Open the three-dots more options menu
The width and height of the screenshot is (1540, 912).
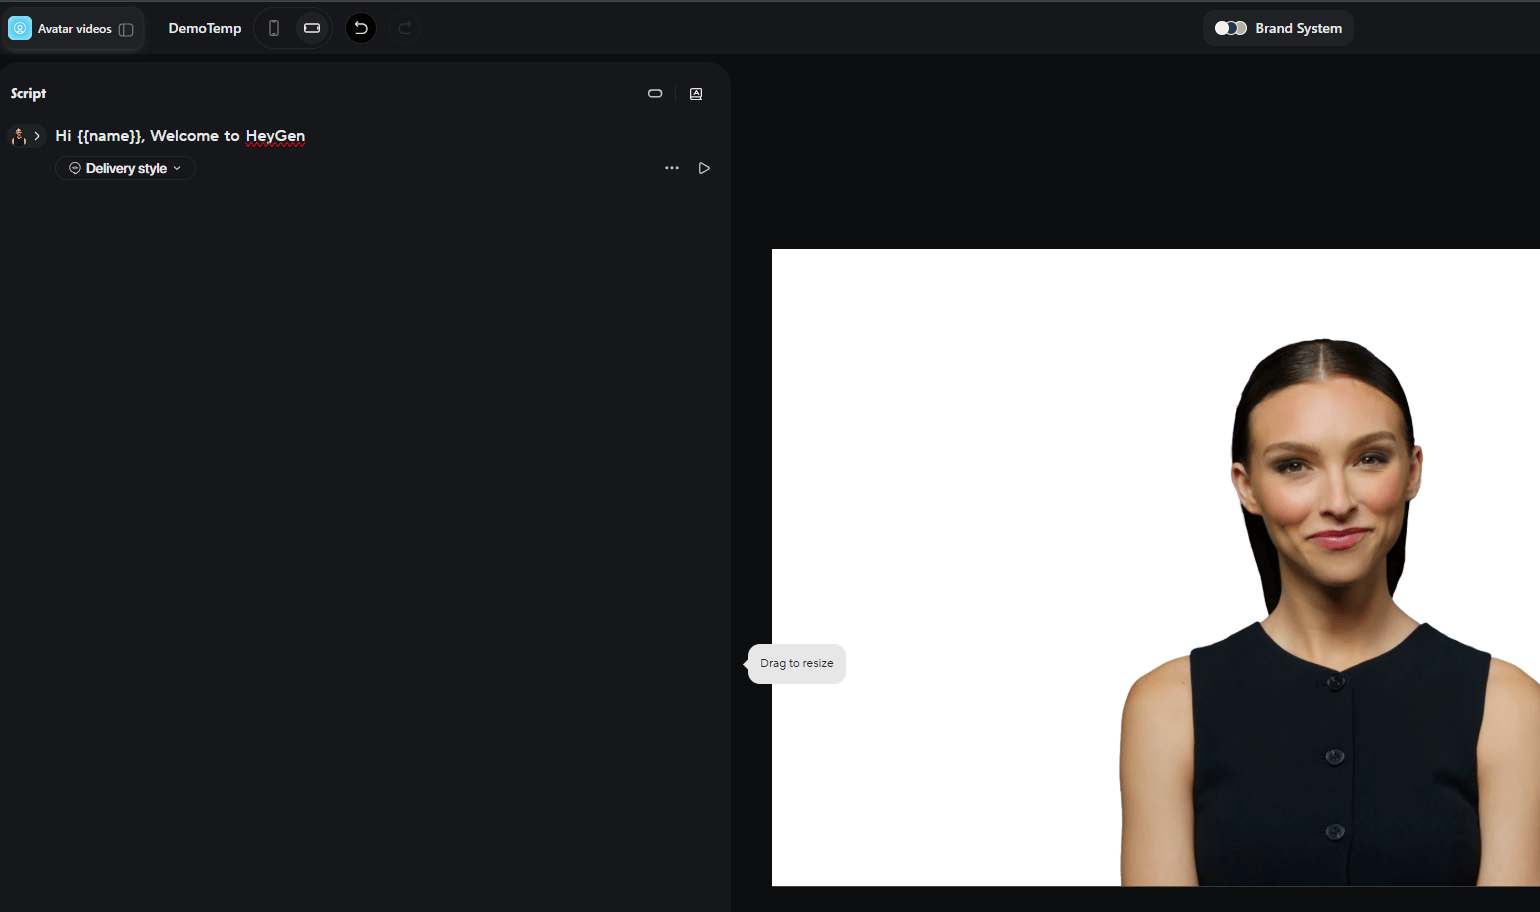coord(672,168)
